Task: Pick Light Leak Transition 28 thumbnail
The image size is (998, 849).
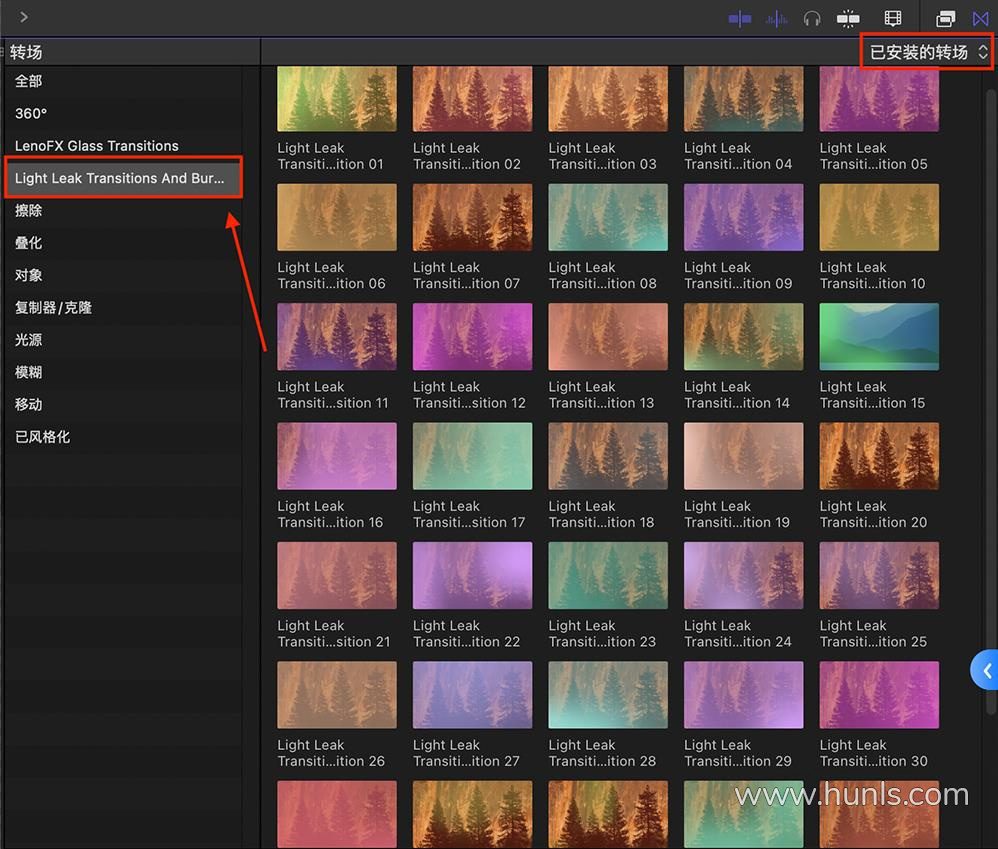Action: click(x=608, y=695)
